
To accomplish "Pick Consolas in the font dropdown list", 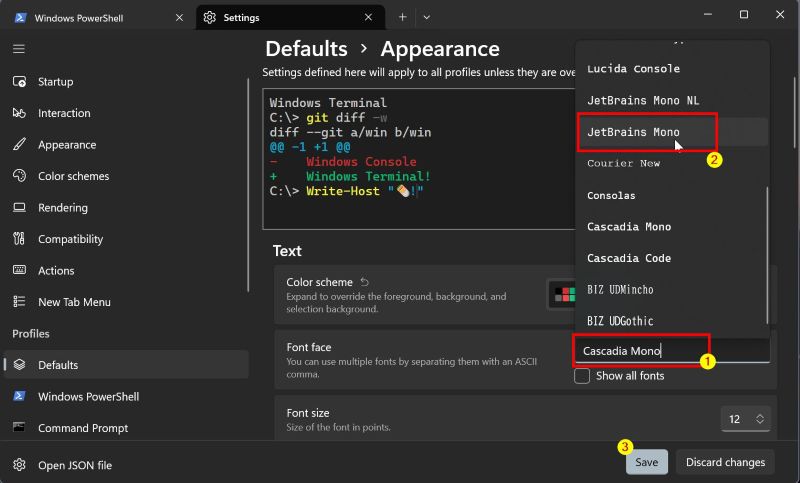I will click(611, 195).
